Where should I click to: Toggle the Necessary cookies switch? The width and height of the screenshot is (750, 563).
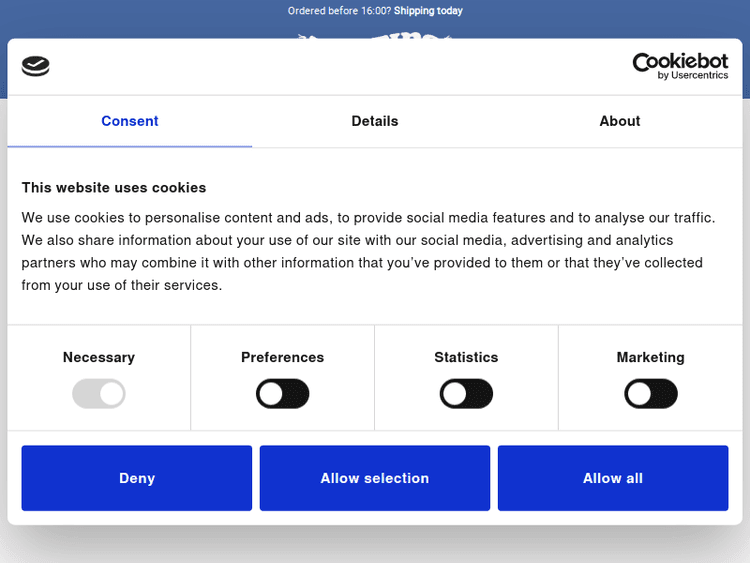(99, 394)
